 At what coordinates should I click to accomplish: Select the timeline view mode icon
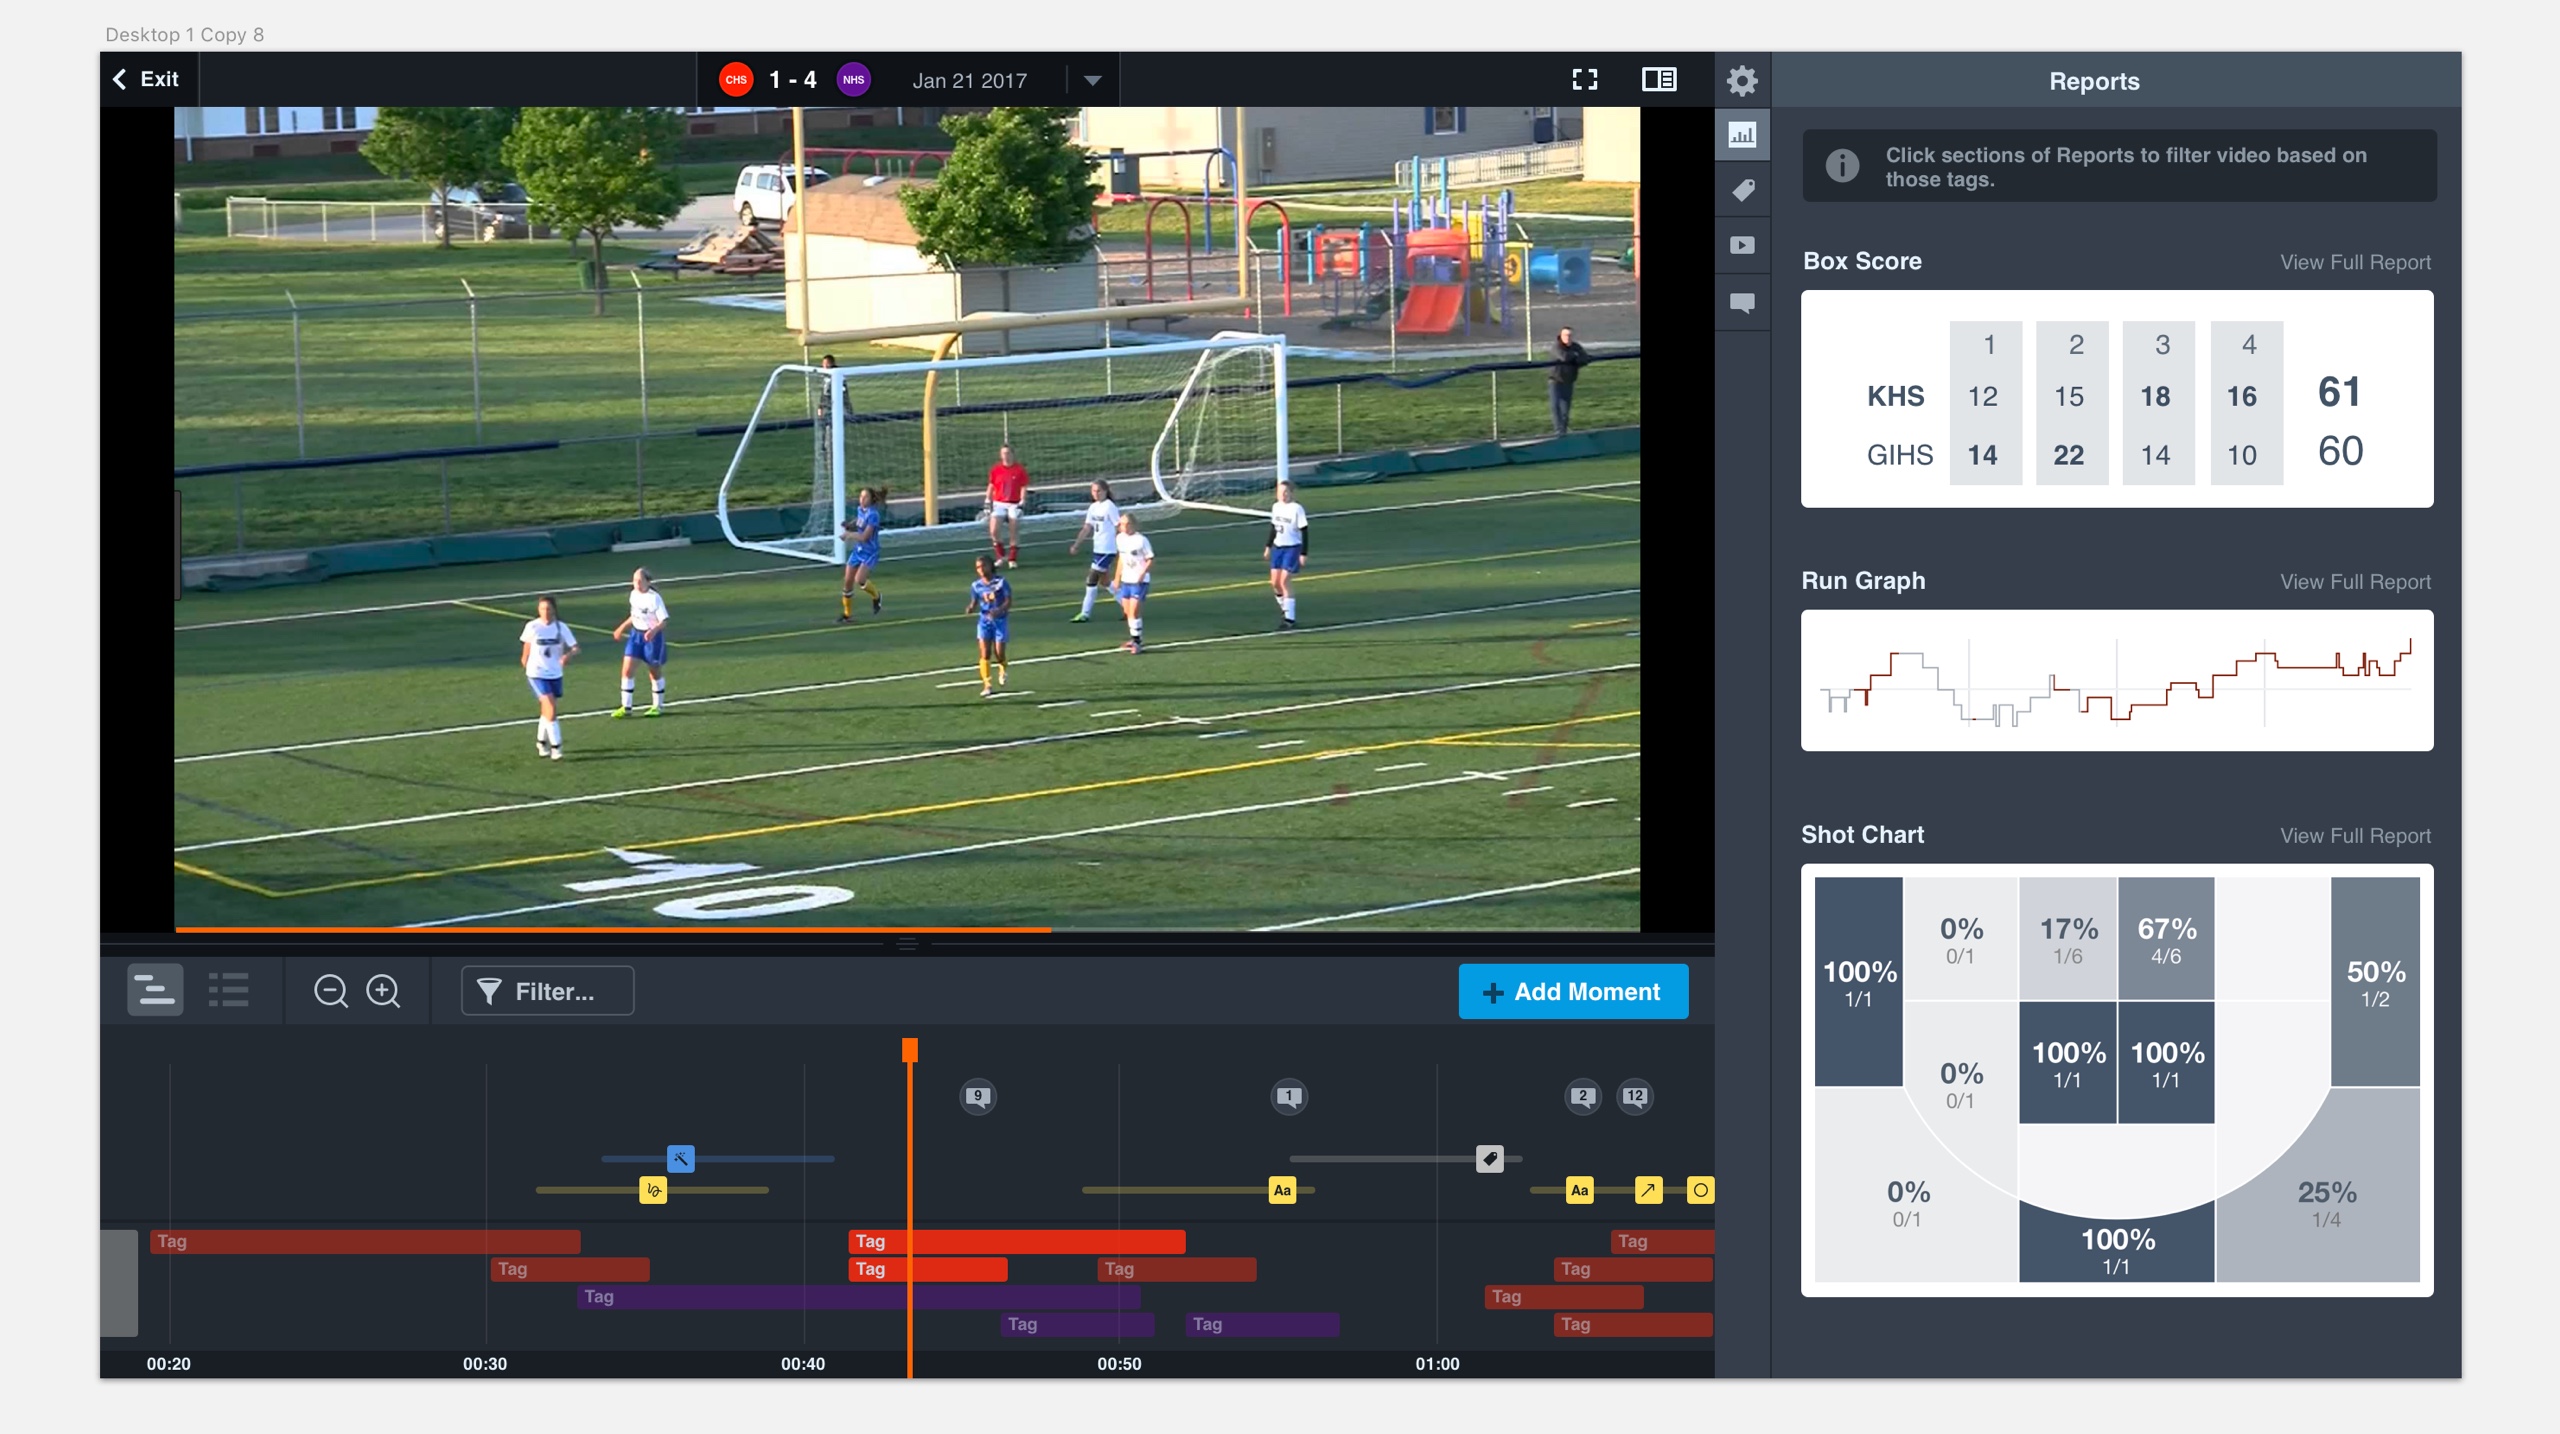[155, 990]
